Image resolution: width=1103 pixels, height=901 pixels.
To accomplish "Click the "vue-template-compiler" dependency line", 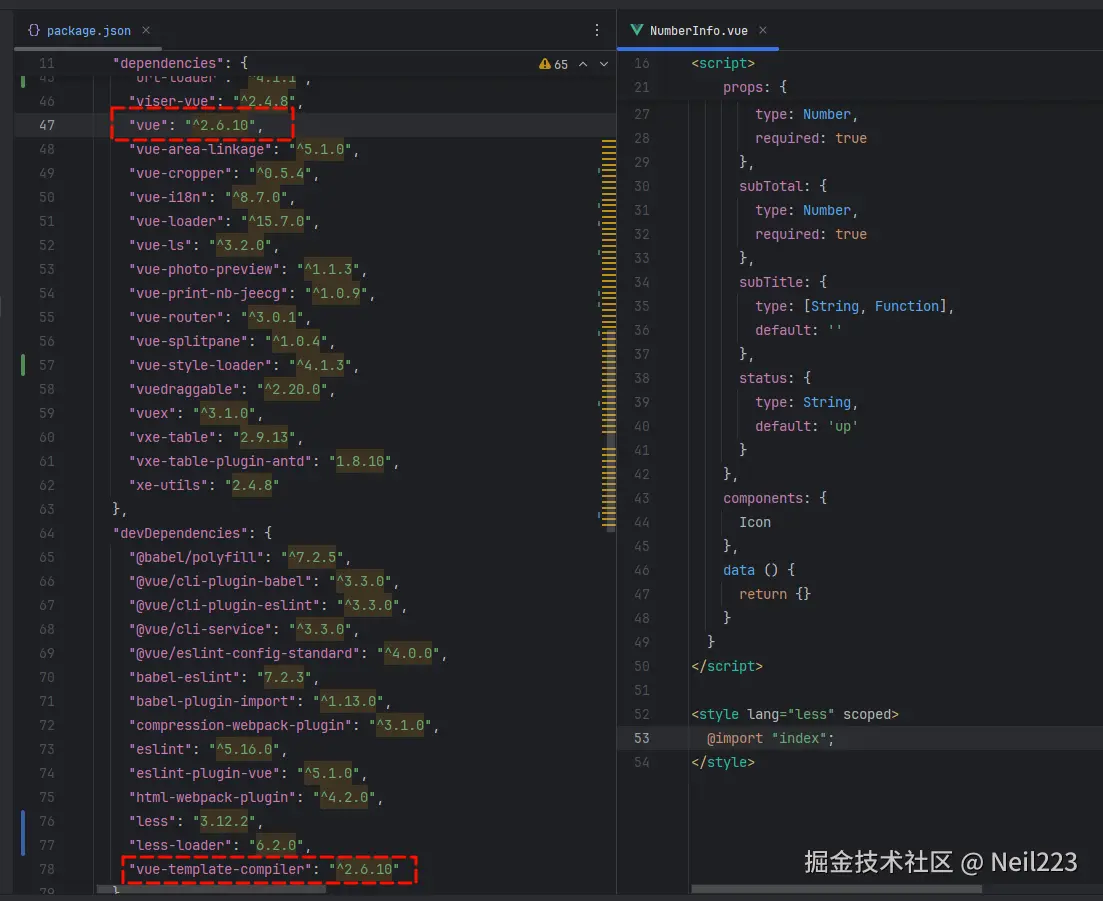I will [264, 869].
